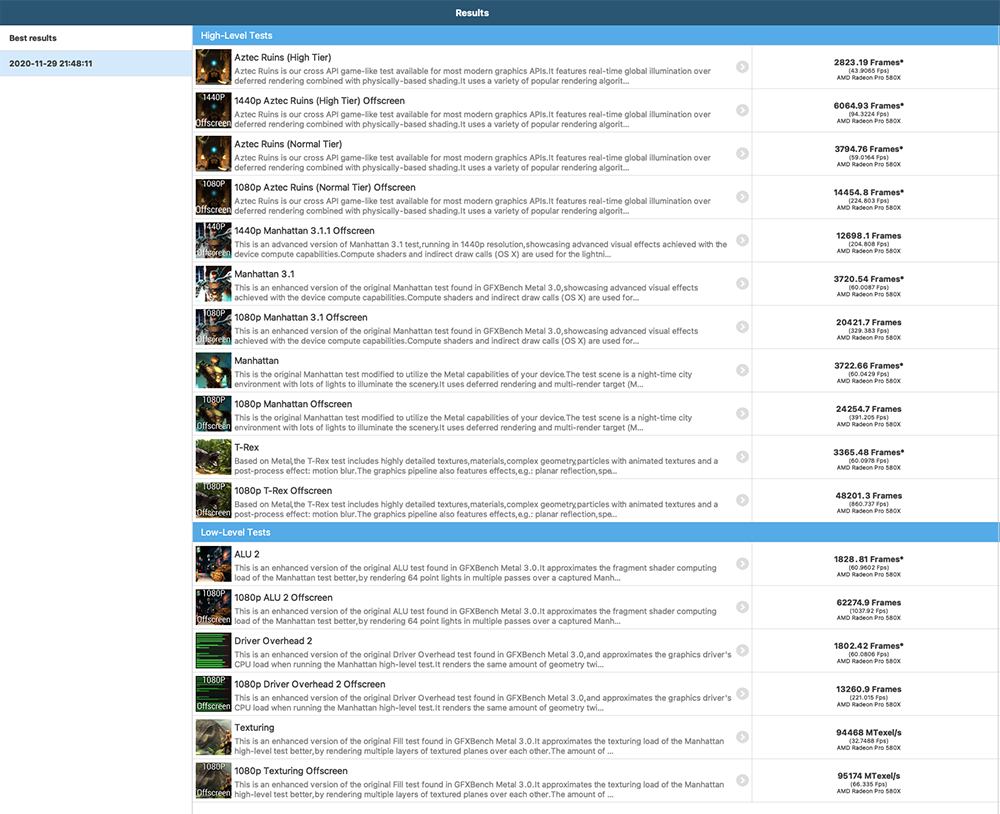This screenshot has height=814, width=1000.
Task: Open details arrow for 1080p Manhattan 3.1 Offscreen
Action: point(742,327)
